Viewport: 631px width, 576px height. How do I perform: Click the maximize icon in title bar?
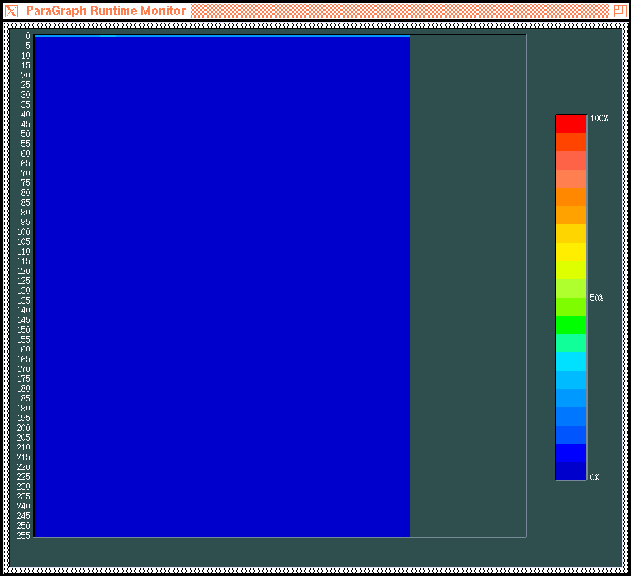pyautogui.click(x=619, y=10)
